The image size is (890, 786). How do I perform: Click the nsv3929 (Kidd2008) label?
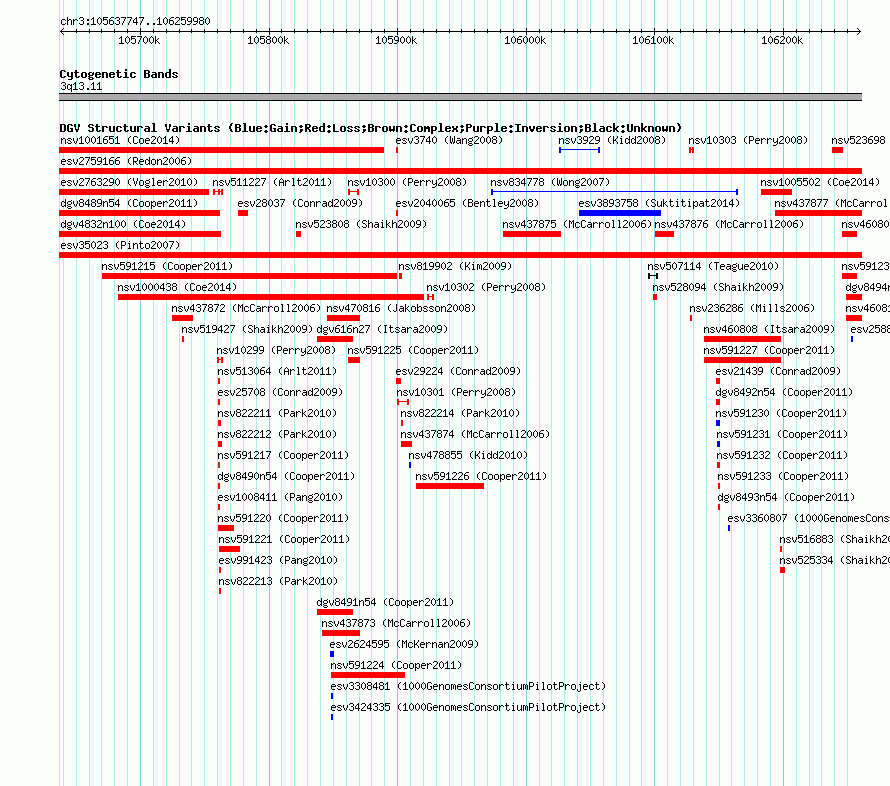[612, 140]
